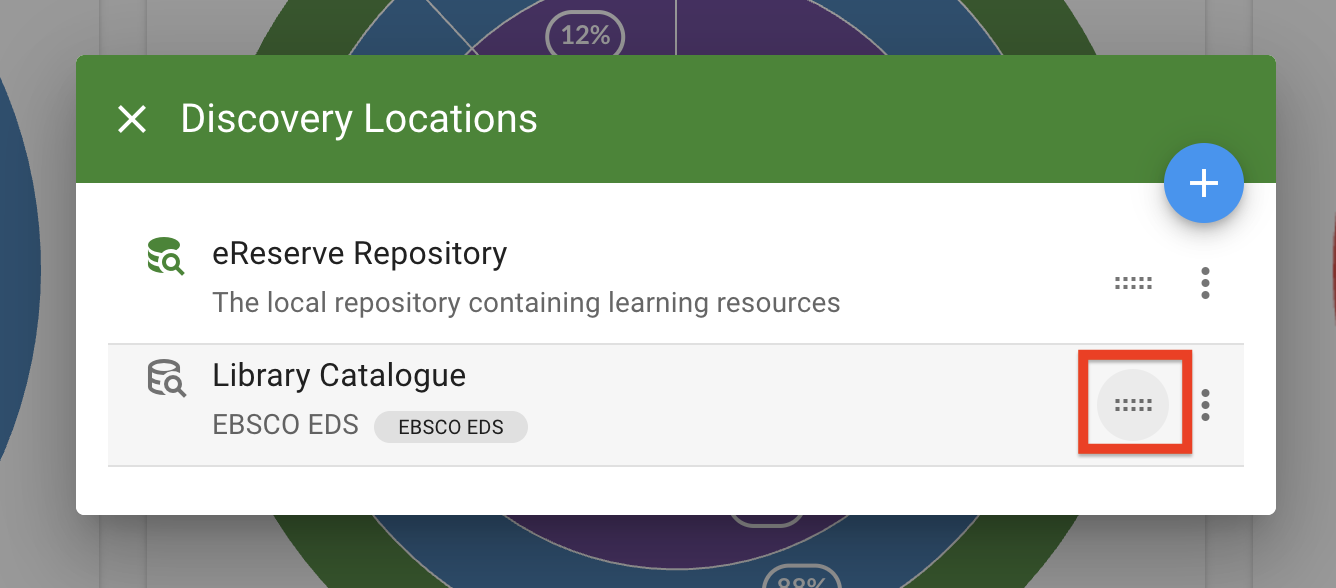Click the EBSCO EDS chip tag
The width and height of the screenshot is (1336, 588).
point(450,427)
